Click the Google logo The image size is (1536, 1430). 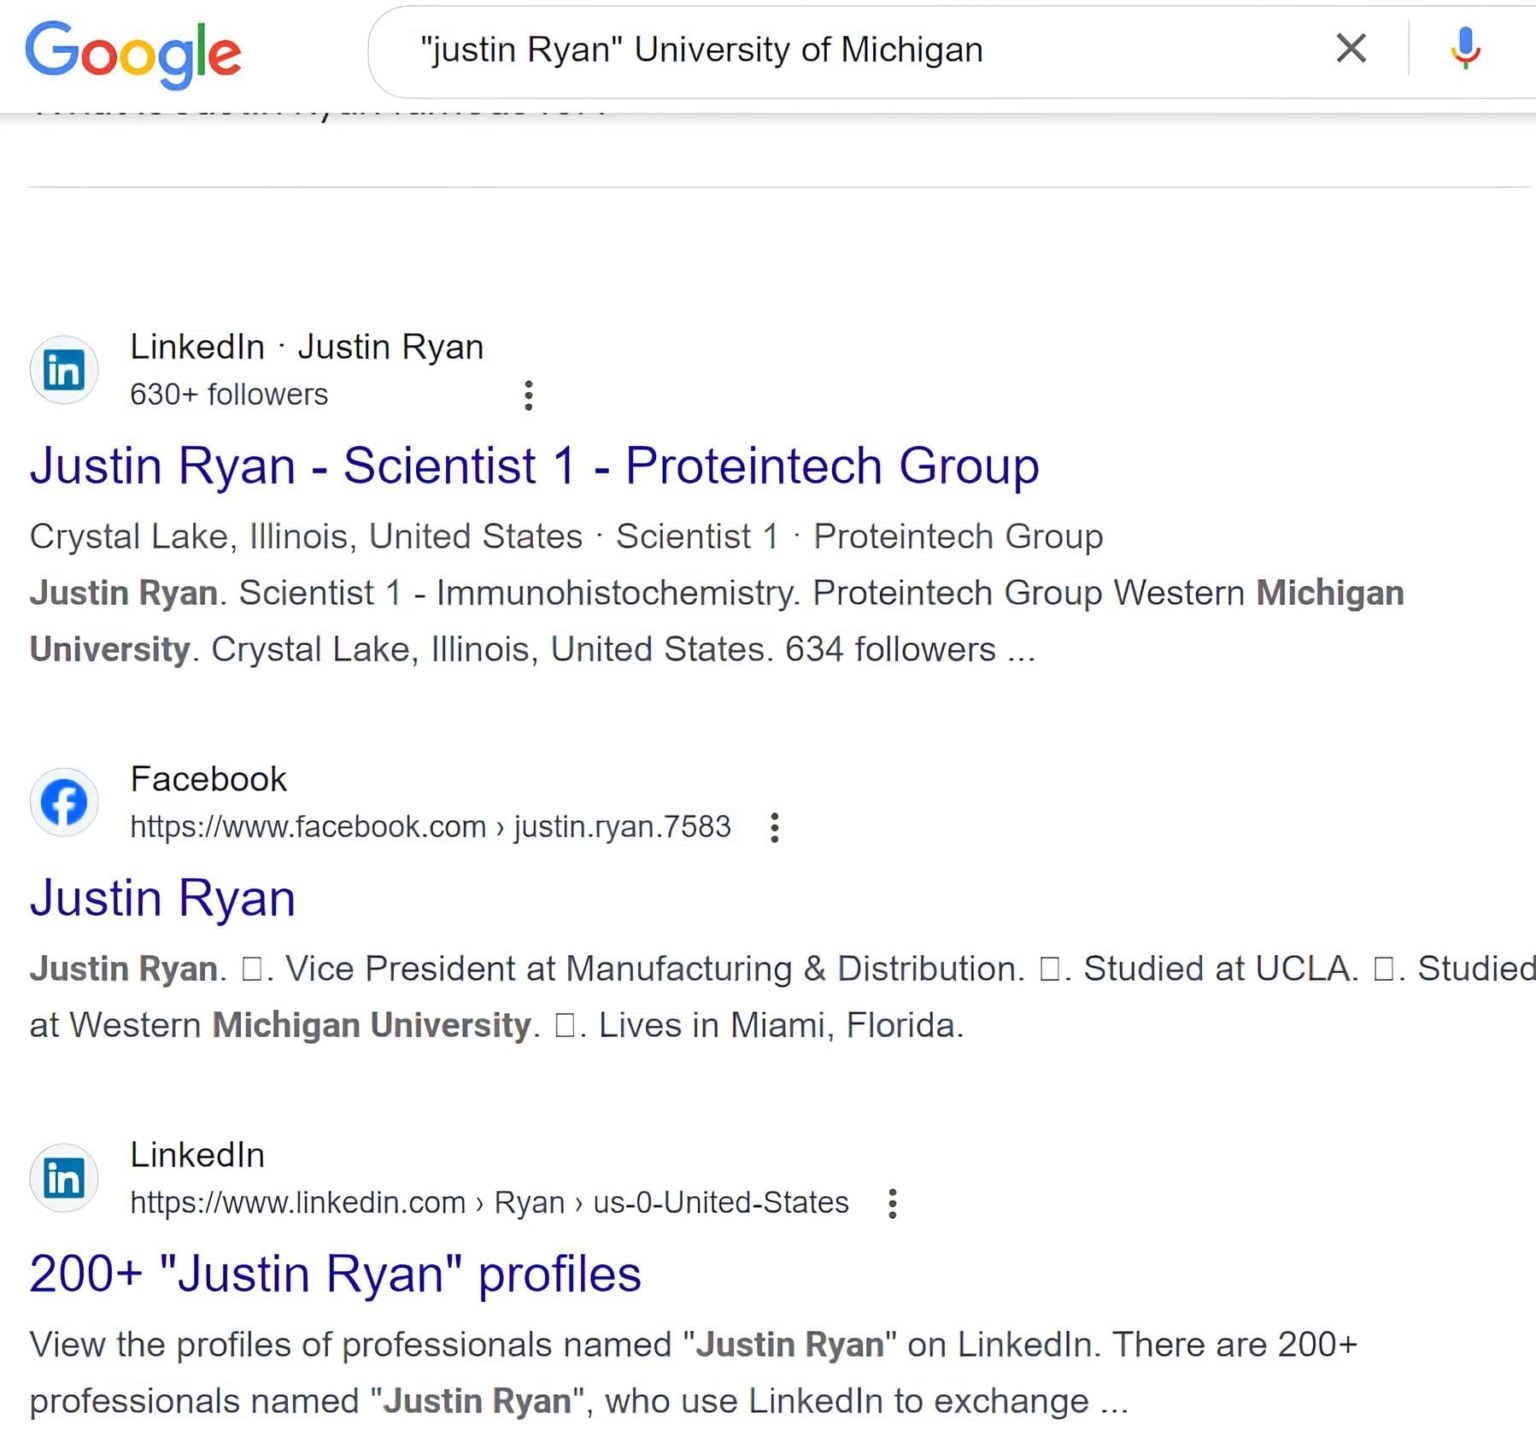(133, 52)
